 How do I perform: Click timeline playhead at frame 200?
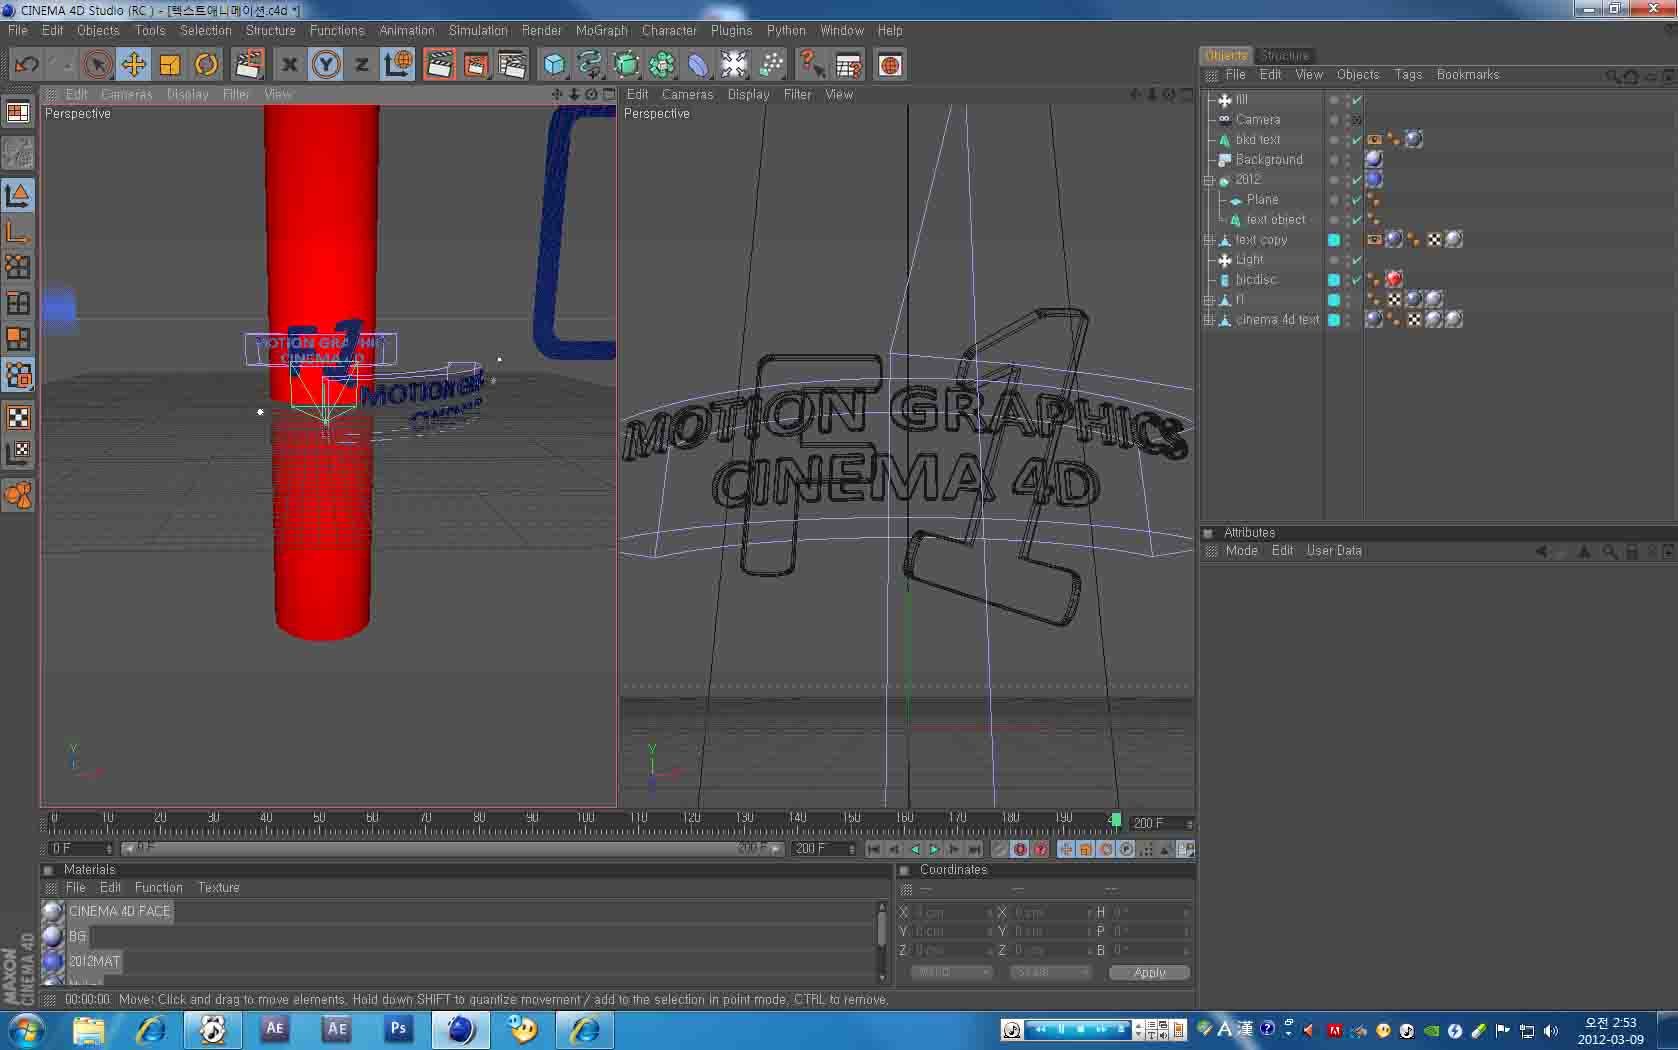coord(1115,820)
